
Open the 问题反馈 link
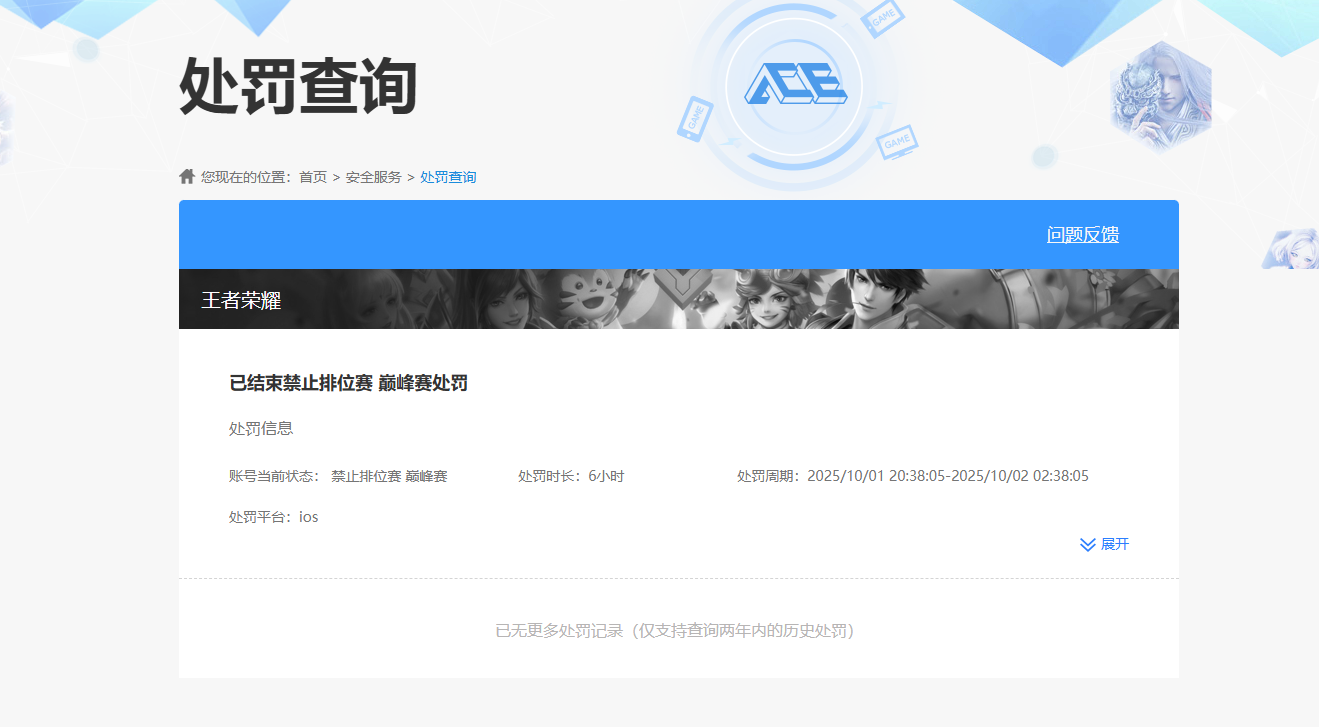pyautogui.click(x=1083, y=235)
